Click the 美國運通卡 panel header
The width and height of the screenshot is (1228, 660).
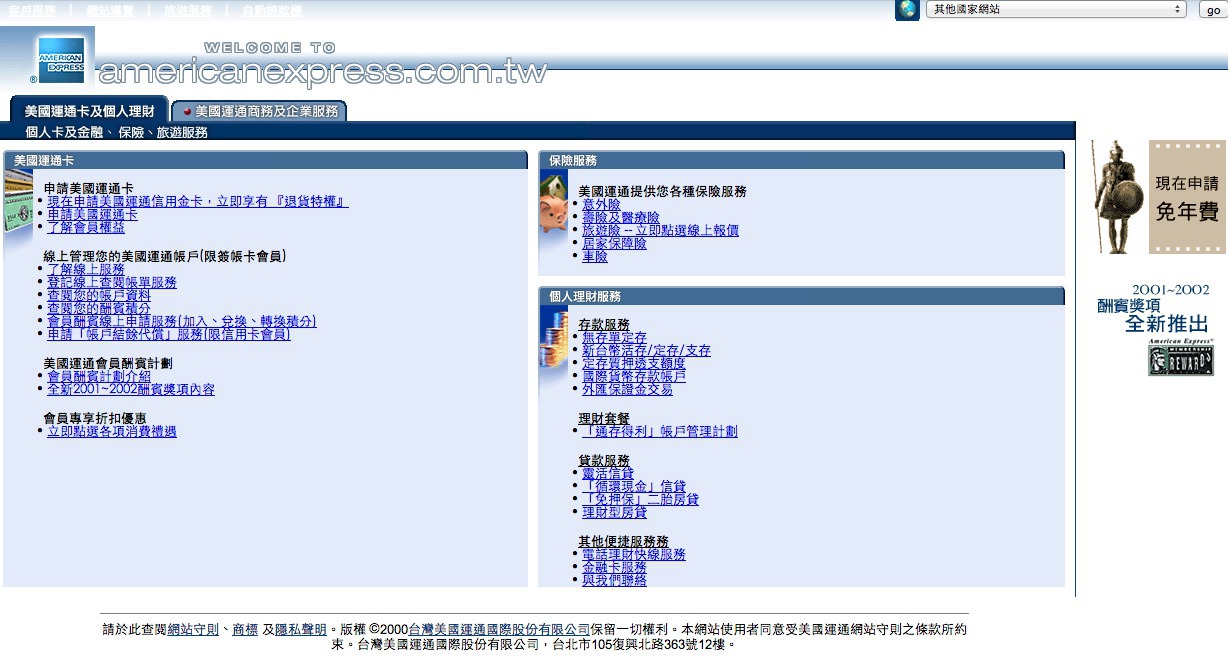pyautogui.click(x=266, y=160)
